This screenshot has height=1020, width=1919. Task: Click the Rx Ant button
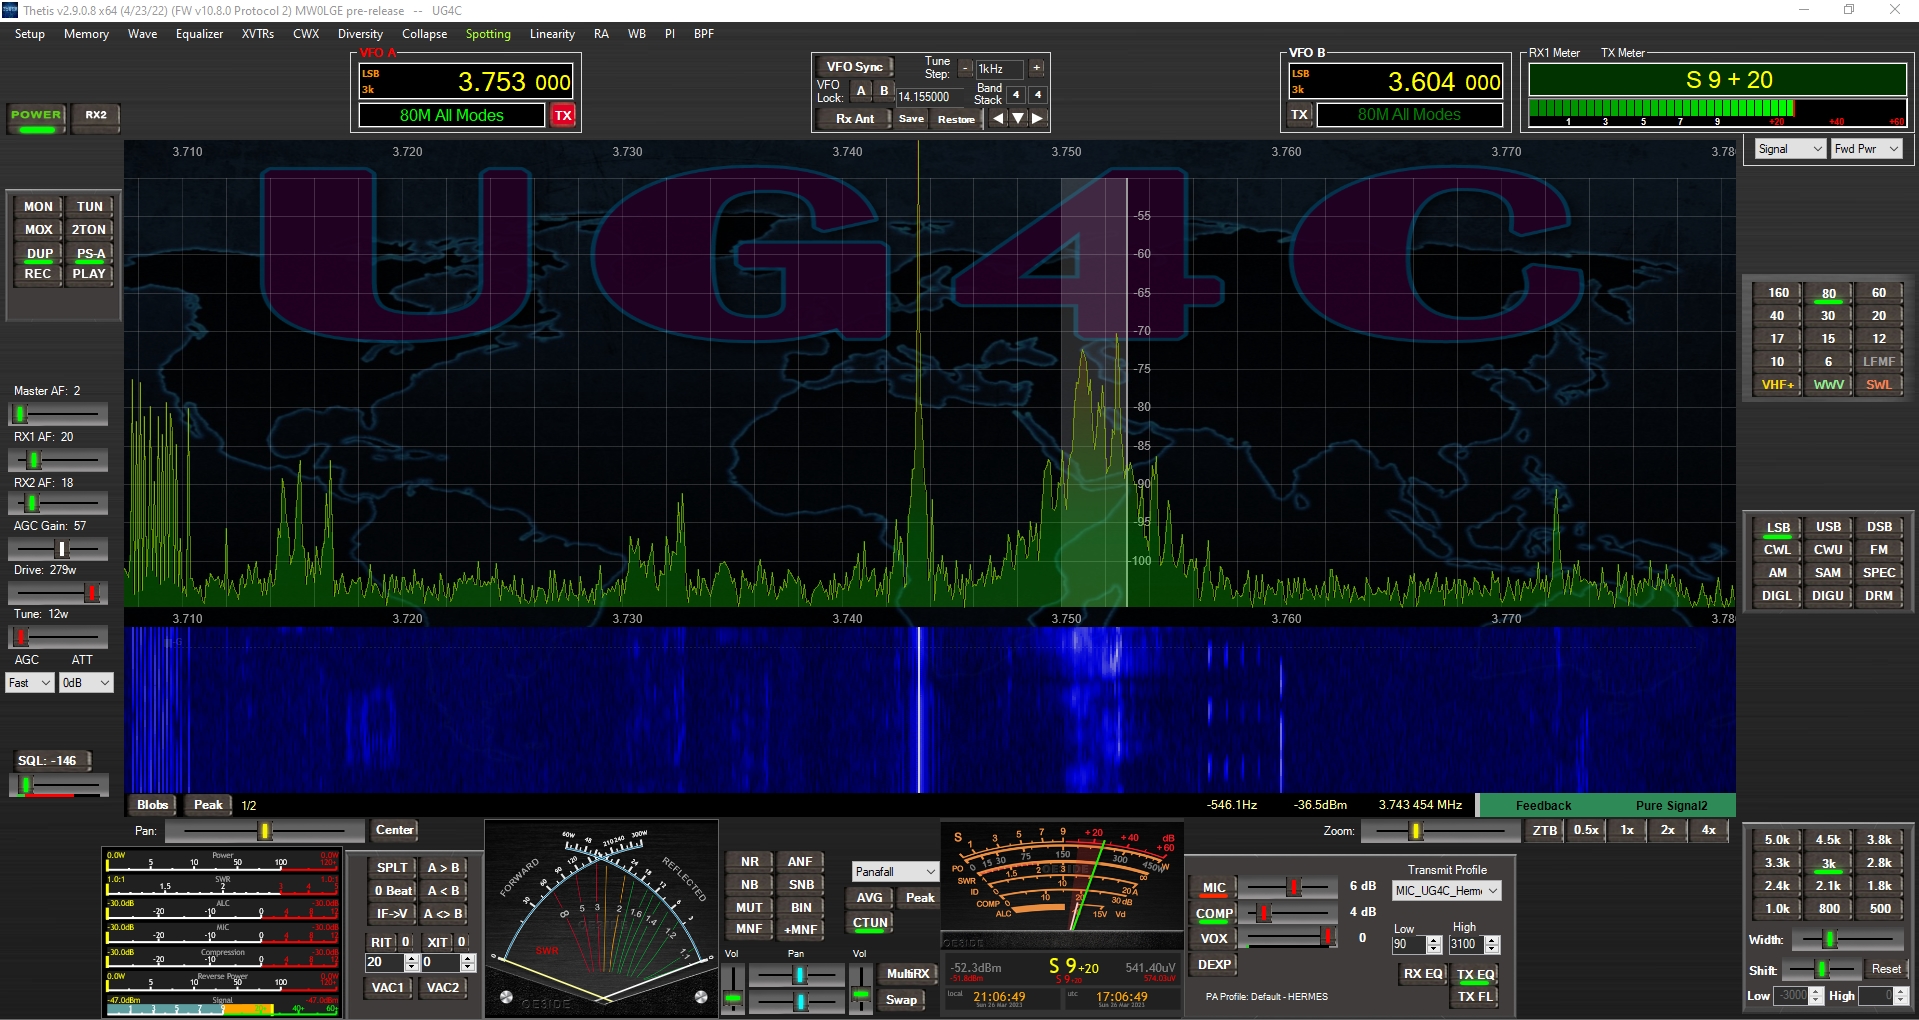[x=854, y=119]
